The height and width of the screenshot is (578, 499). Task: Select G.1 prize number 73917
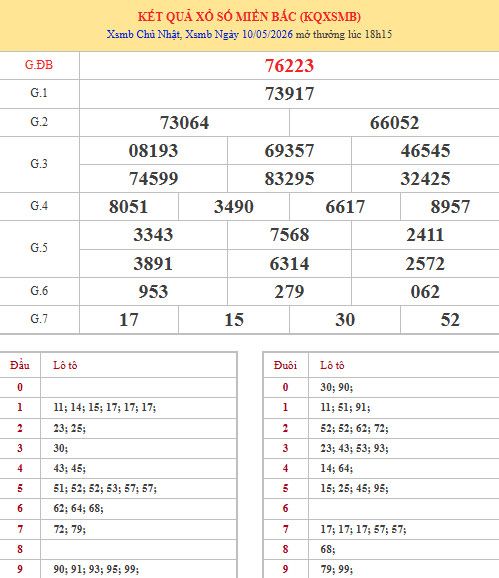tap(289, 94)
